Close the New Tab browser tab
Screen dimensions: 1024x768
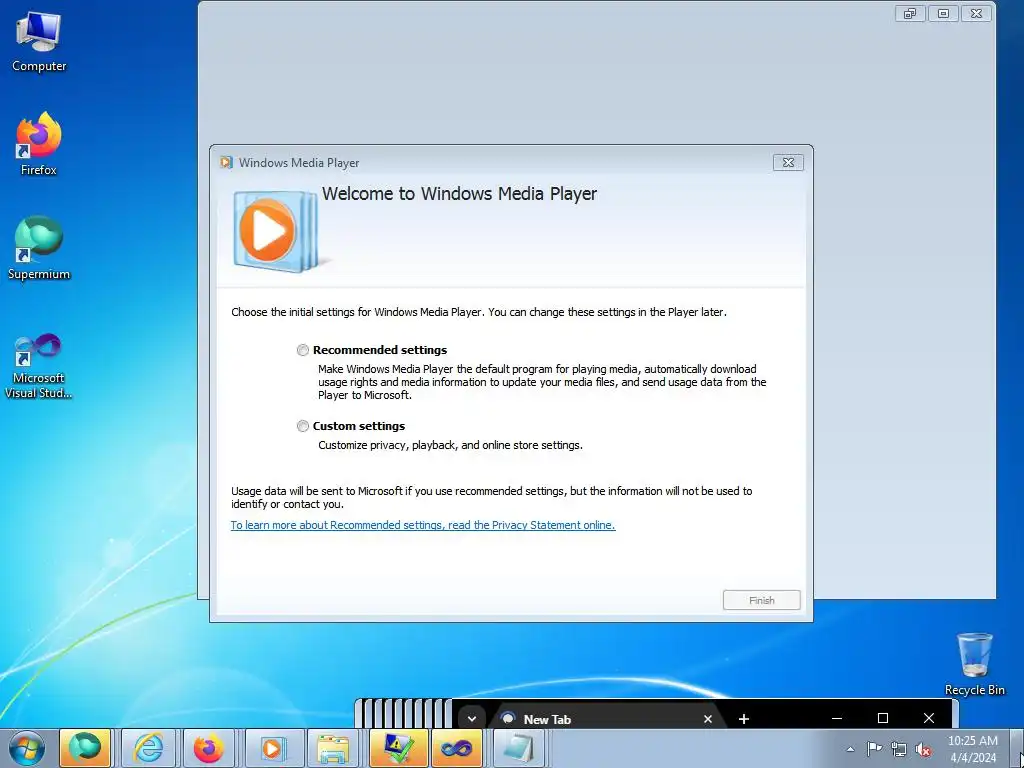pyautogui.click(x=707, y=719)
